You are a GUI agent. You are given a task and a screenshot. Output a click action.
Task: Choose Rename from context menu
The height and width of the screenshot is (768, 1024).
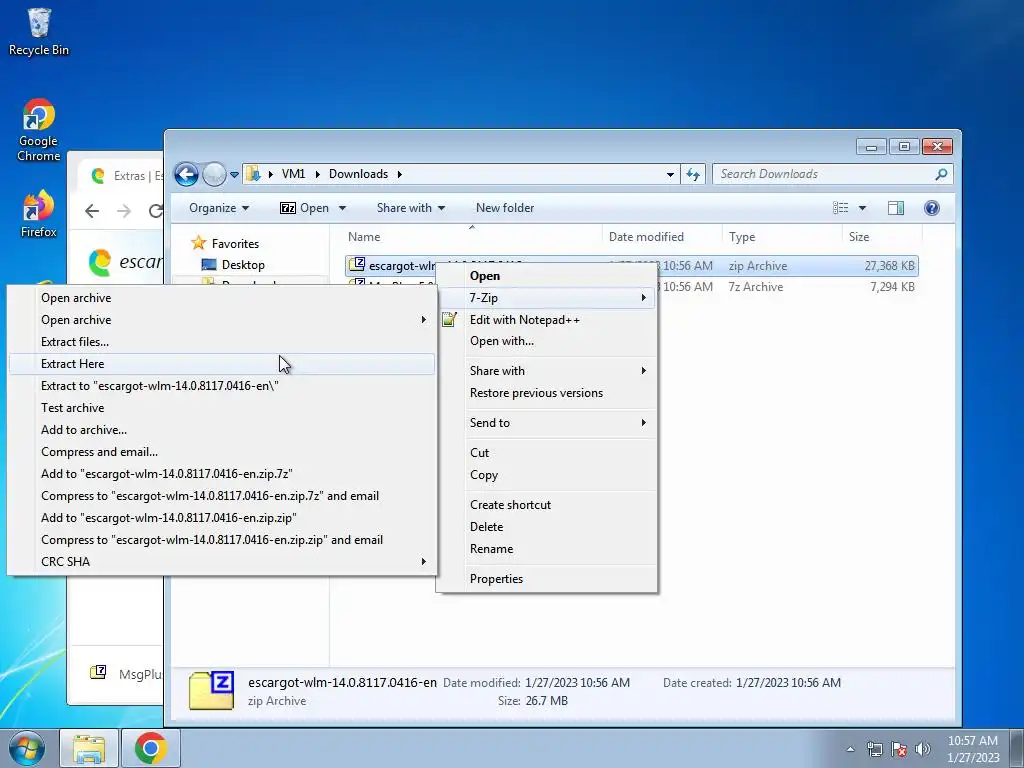[x=547, y=549]
